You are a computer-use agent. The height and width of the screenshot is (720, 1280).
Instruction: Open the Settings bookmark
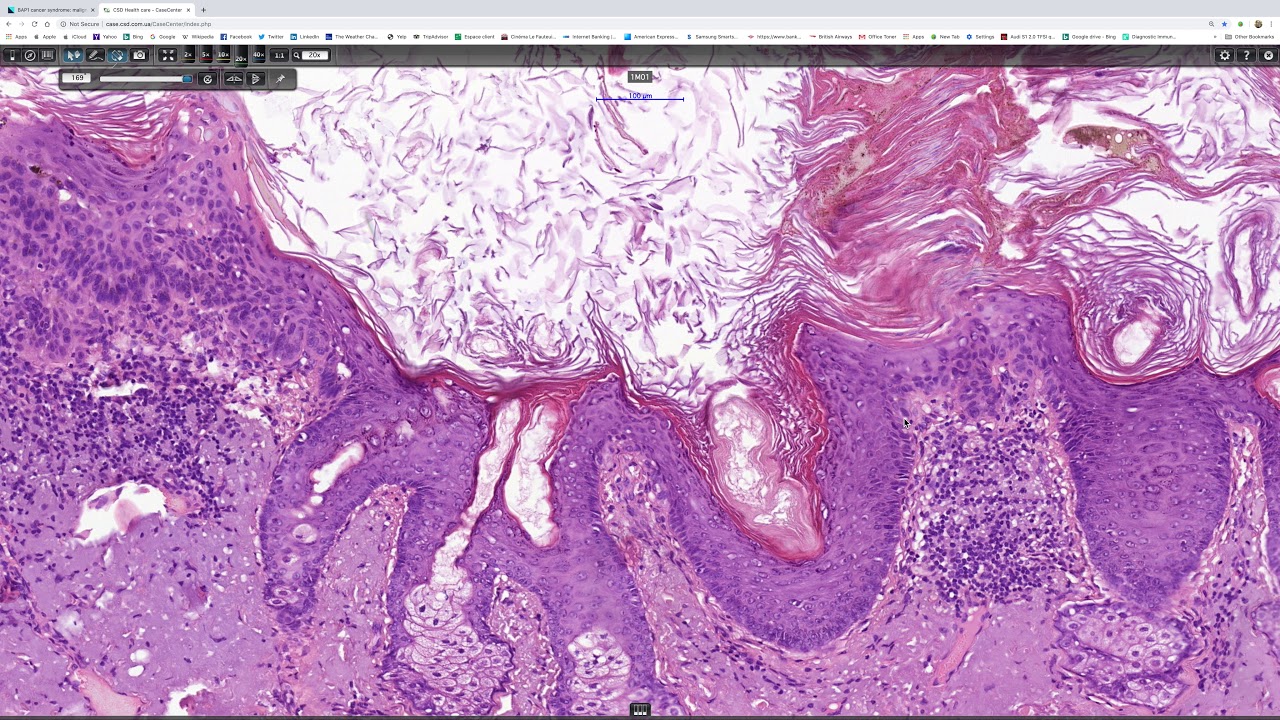(x=980, y=37)
